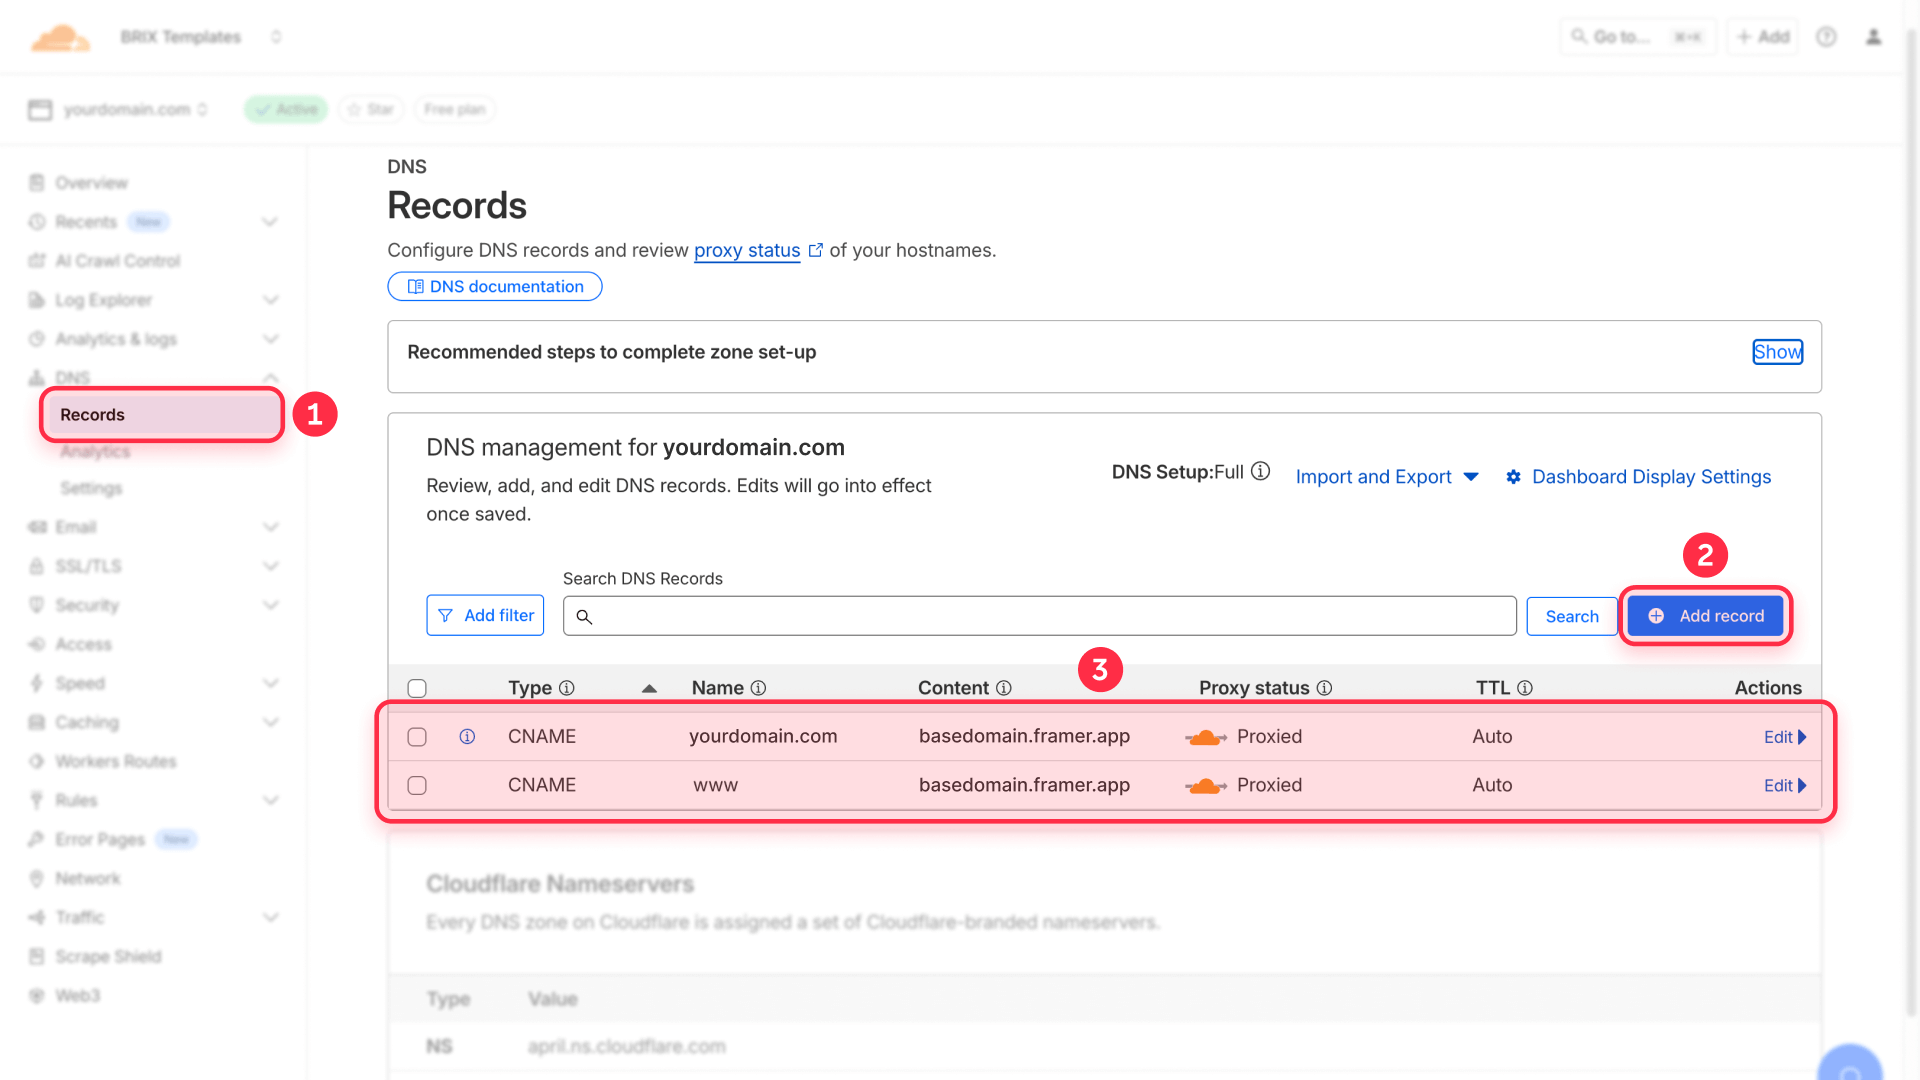Open SSL/TLS settings from sidebar
Viewport: 1920px width, 1080px height.
click(x=85, y=566)
